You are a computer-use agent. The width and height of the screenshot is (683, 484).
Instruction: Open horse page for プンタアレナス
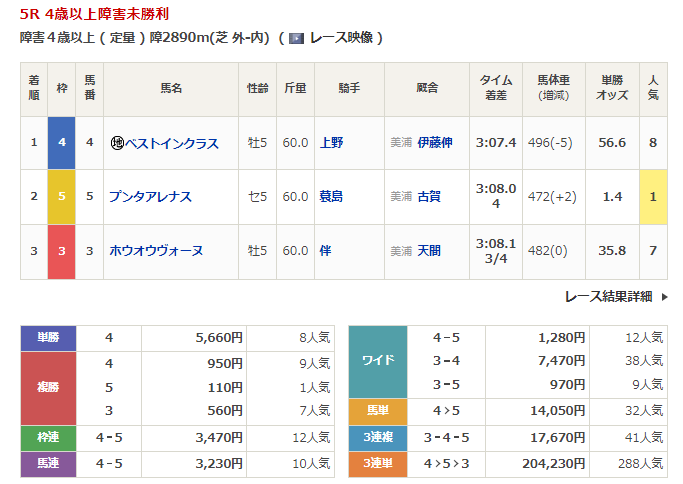pos(150,197)
